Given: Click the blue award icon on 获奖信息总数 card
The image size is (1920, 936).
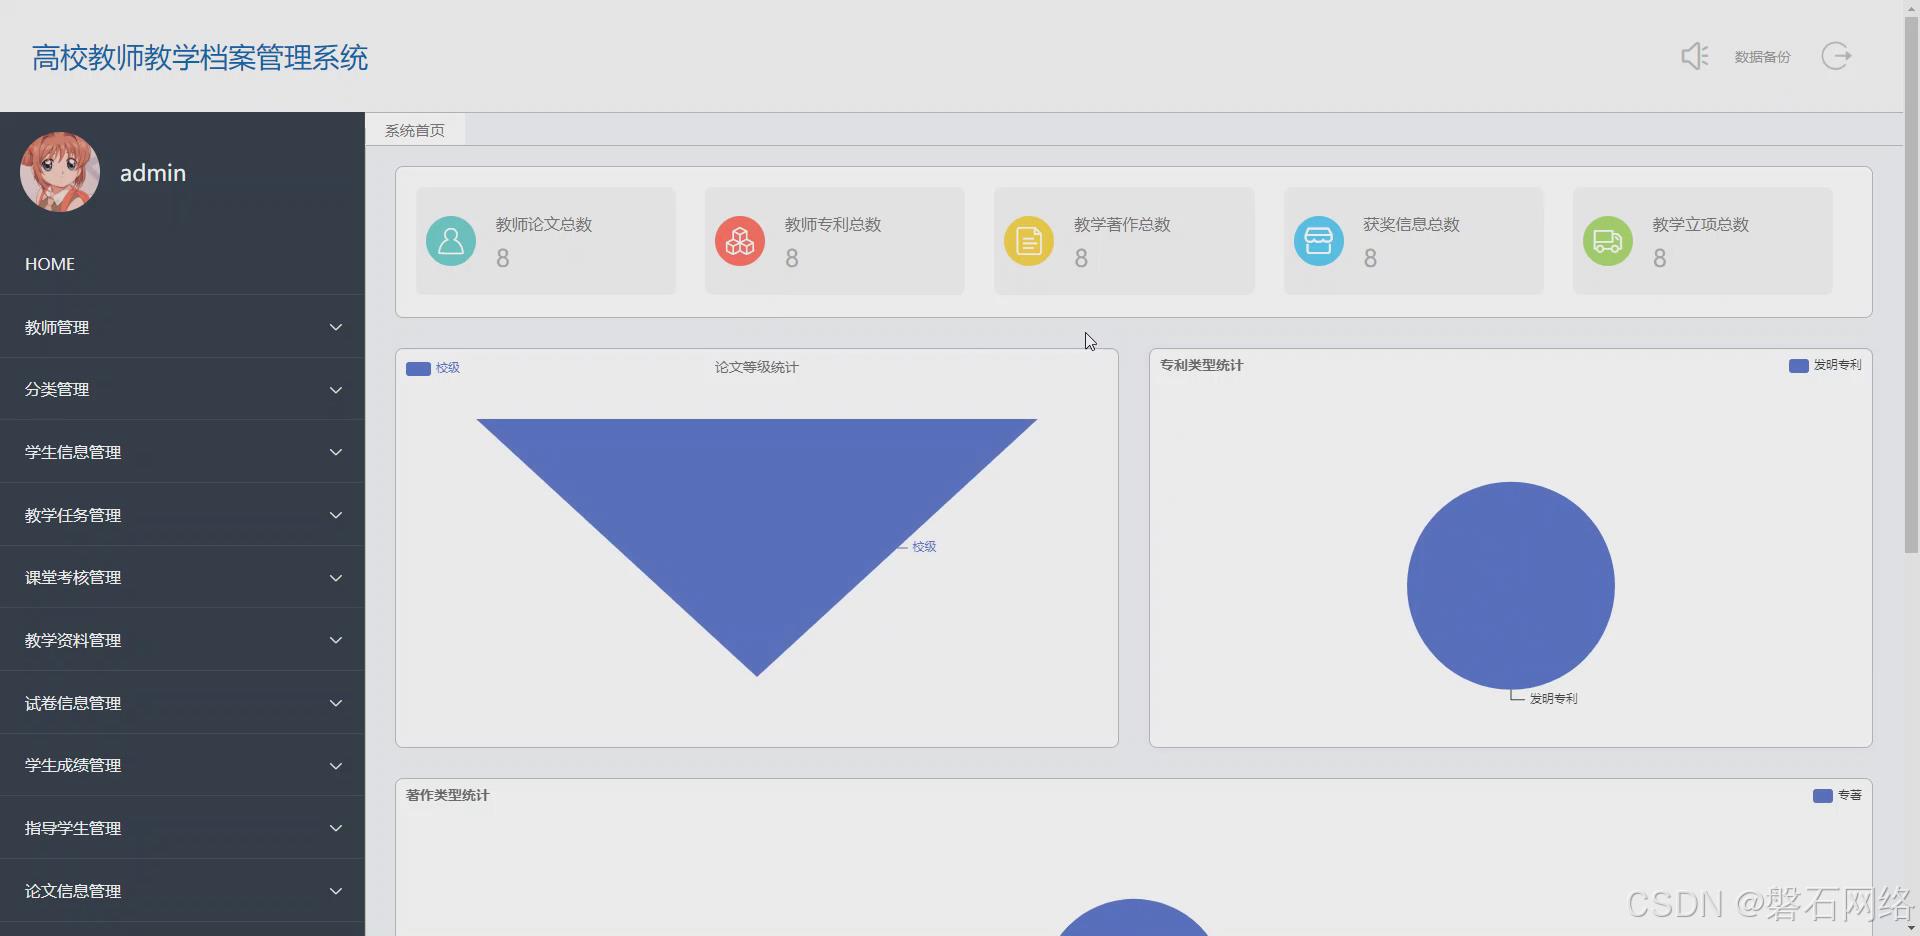Looking at the screenshot, I should coord(1318,240).
